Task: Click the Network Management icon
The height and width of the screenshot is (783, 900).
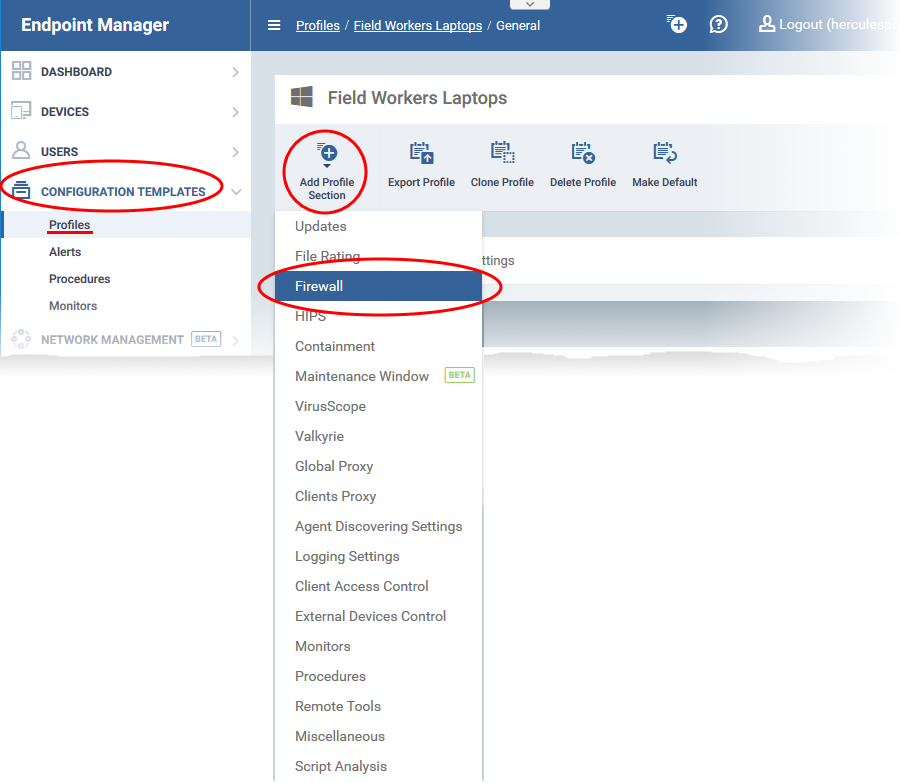Action: point(21,339)
